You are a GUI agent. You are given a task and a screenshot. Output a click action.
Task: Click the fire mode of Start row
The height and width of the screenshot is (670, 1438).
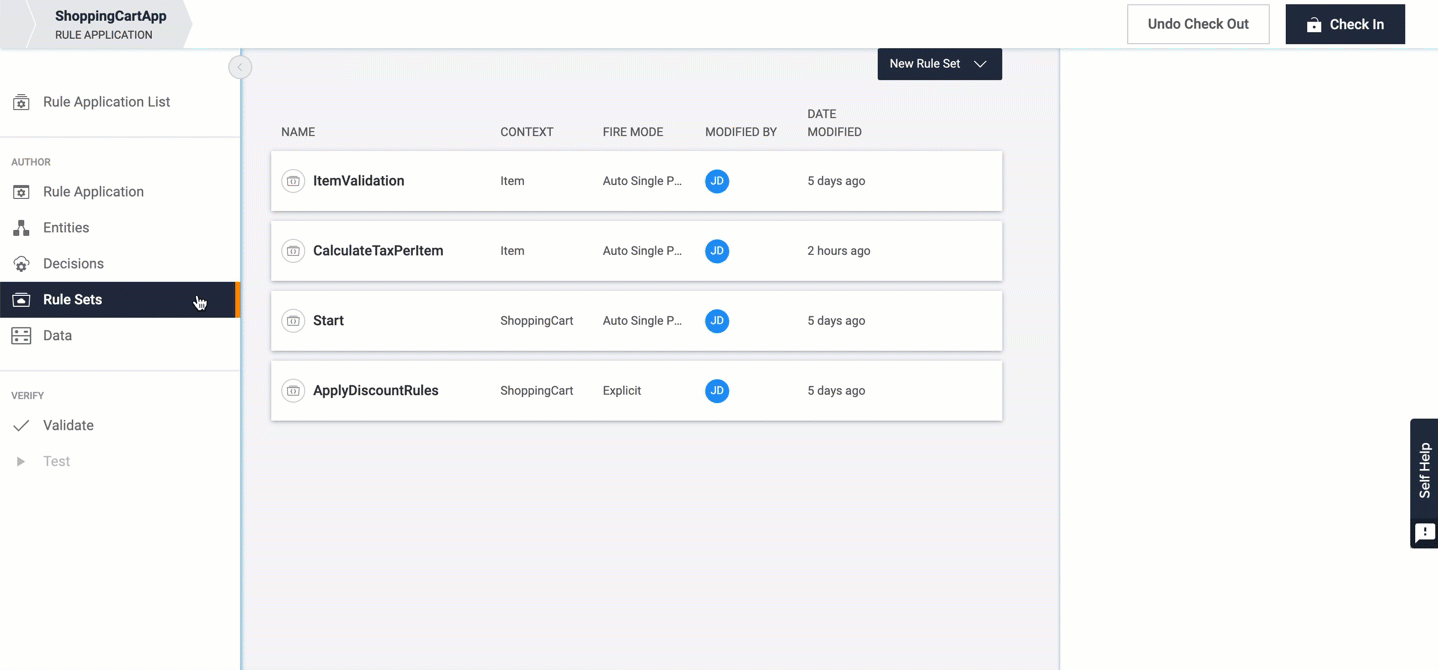[642, 321]
